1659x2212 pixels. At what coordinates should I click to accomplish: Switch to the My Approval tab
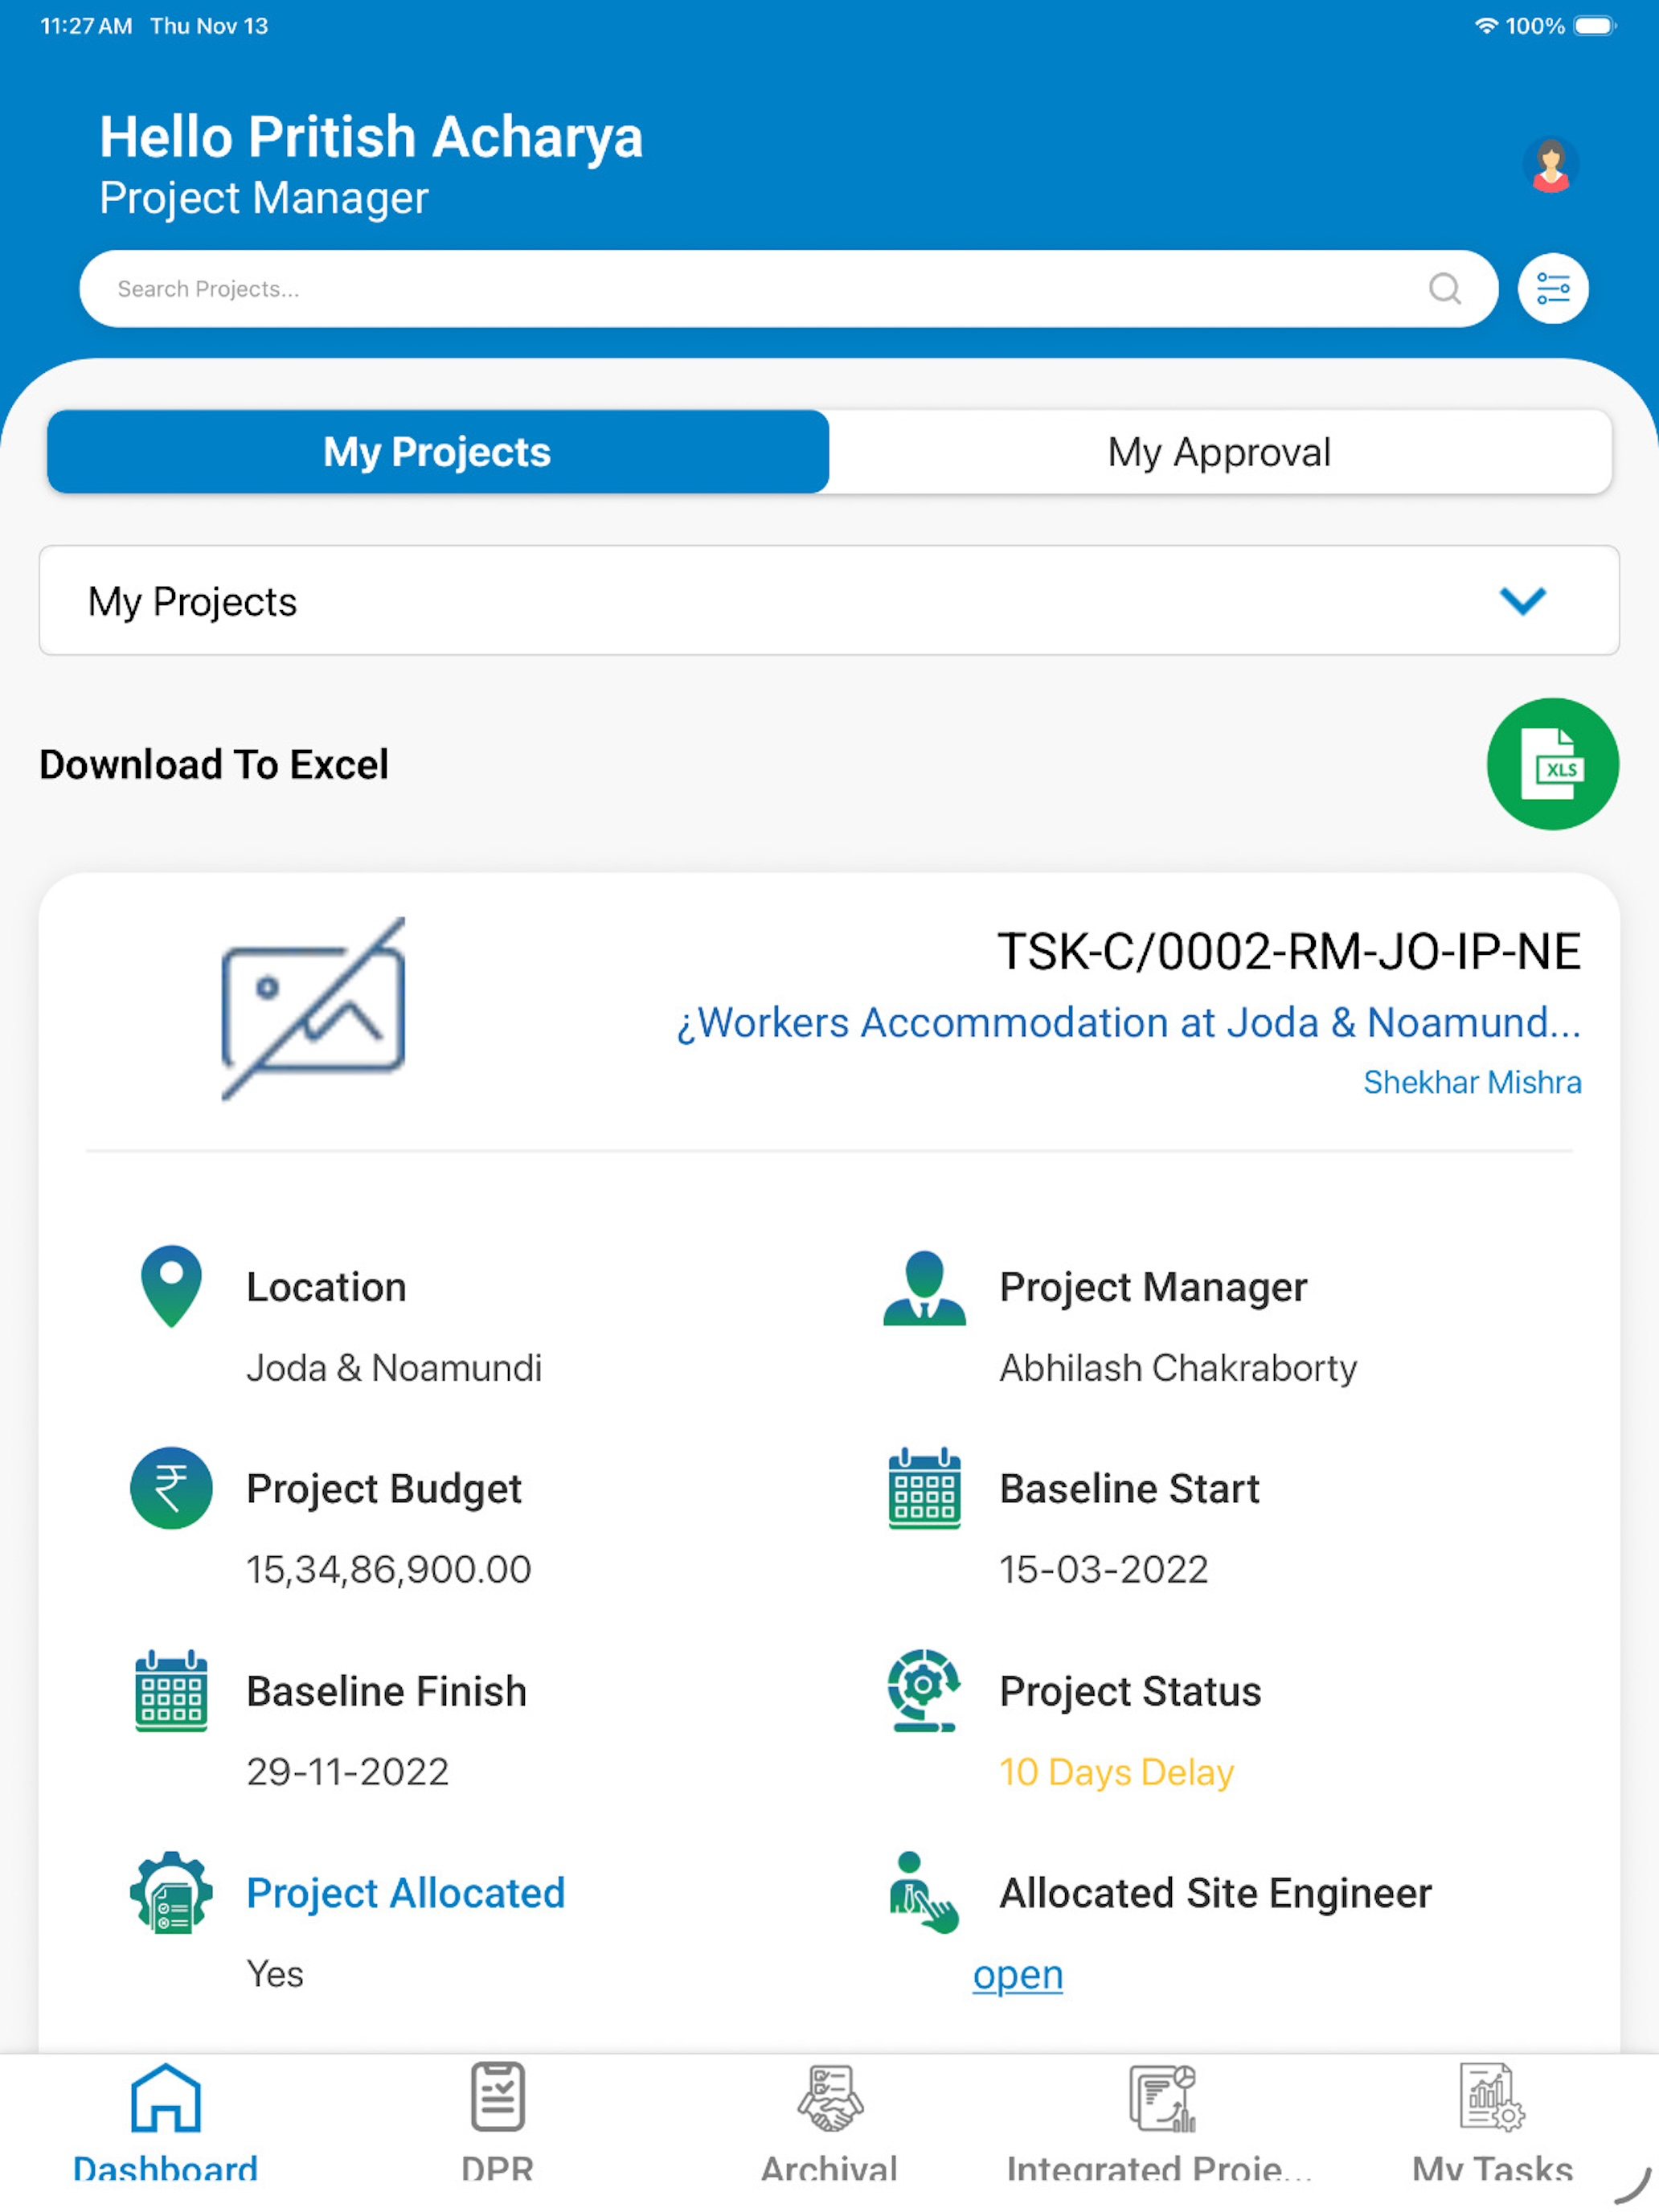(x=1220, y=452)
